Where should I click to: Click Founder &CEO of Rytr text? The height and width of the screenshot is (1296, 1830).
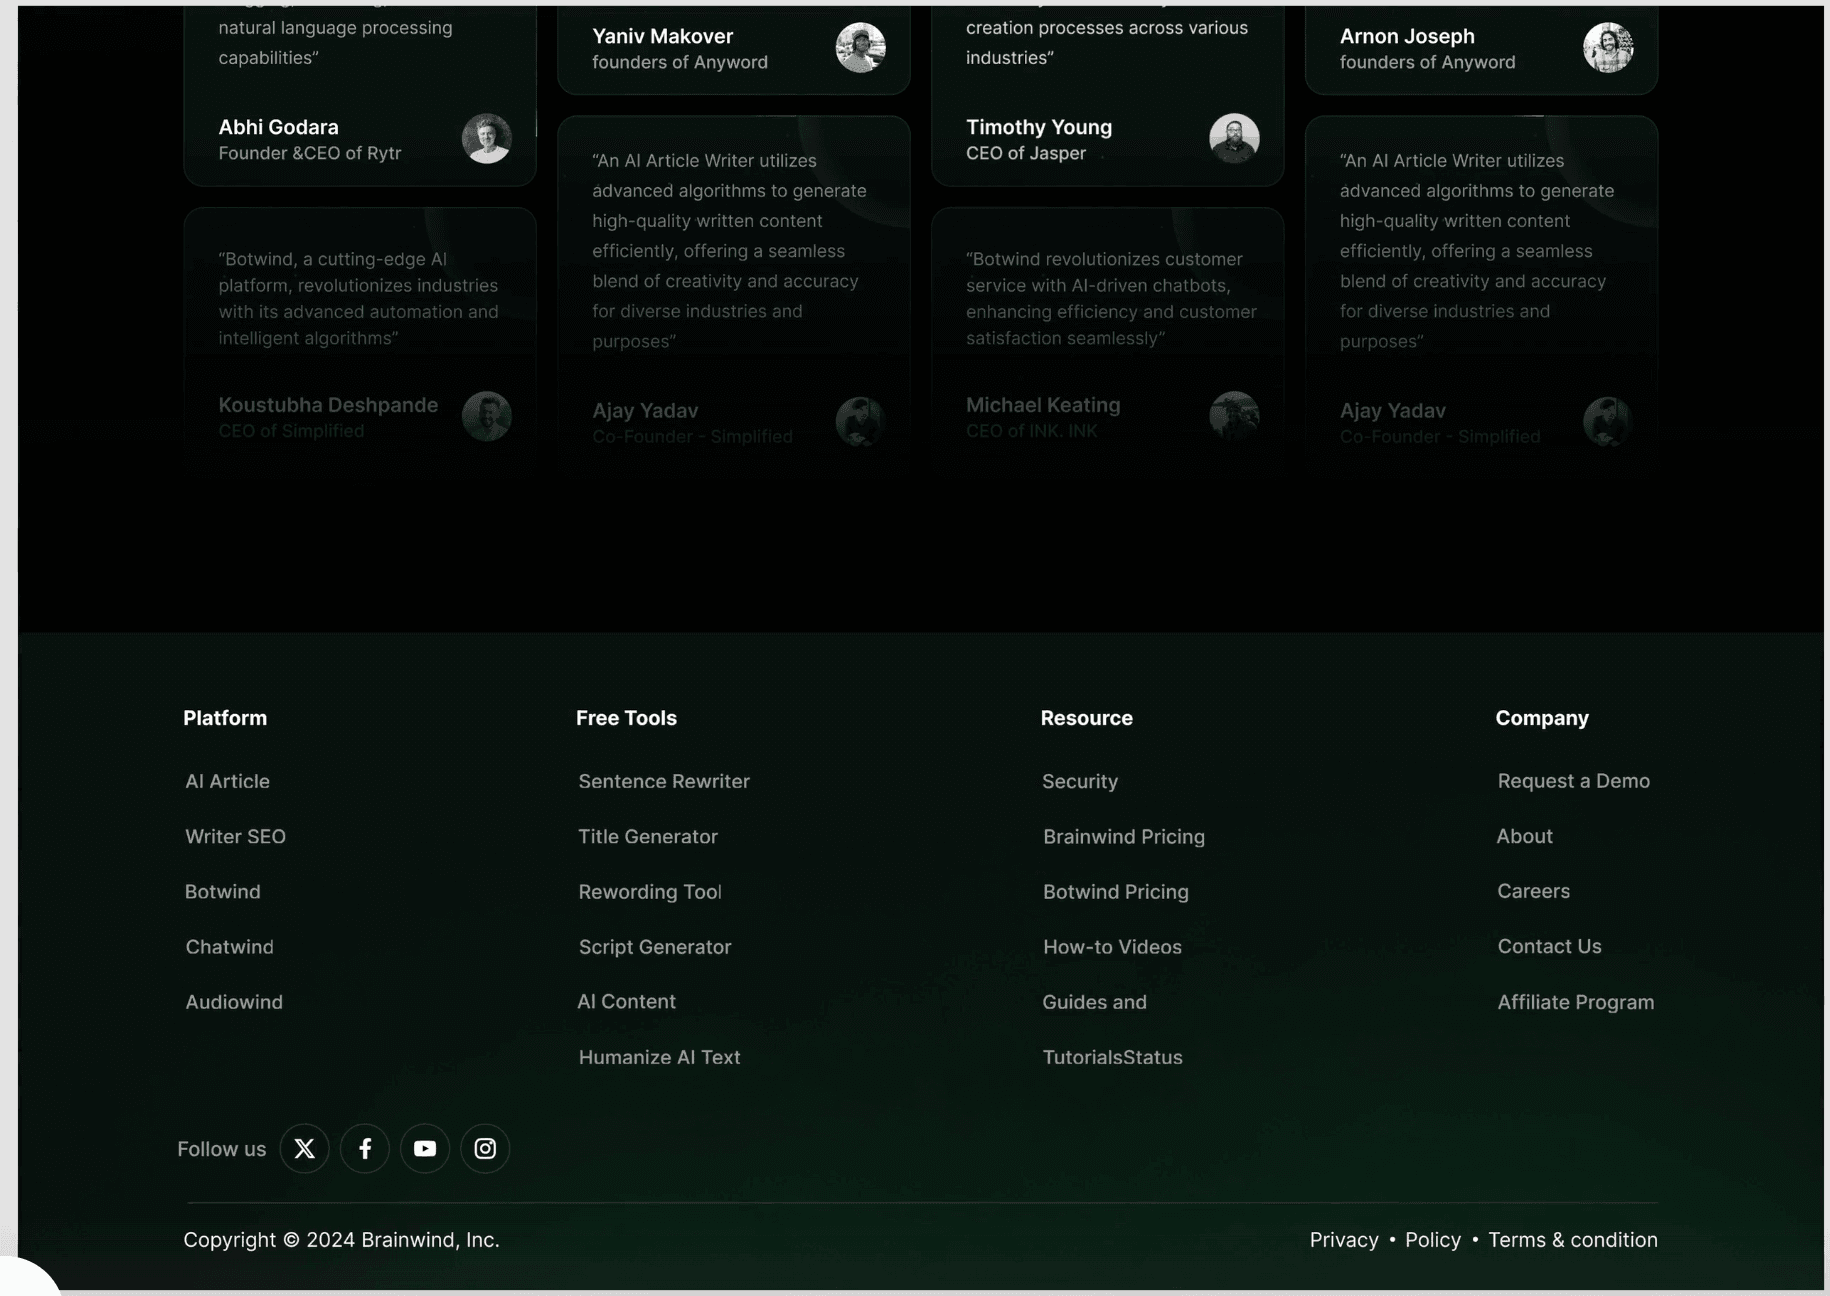tap(310, 153)
